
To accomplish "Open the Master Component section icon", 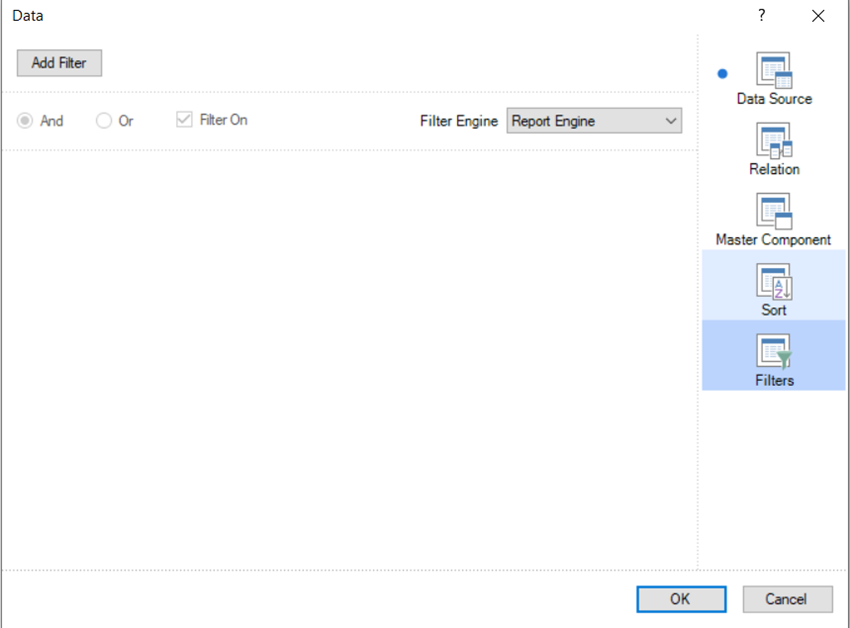I will coord(774,210).
